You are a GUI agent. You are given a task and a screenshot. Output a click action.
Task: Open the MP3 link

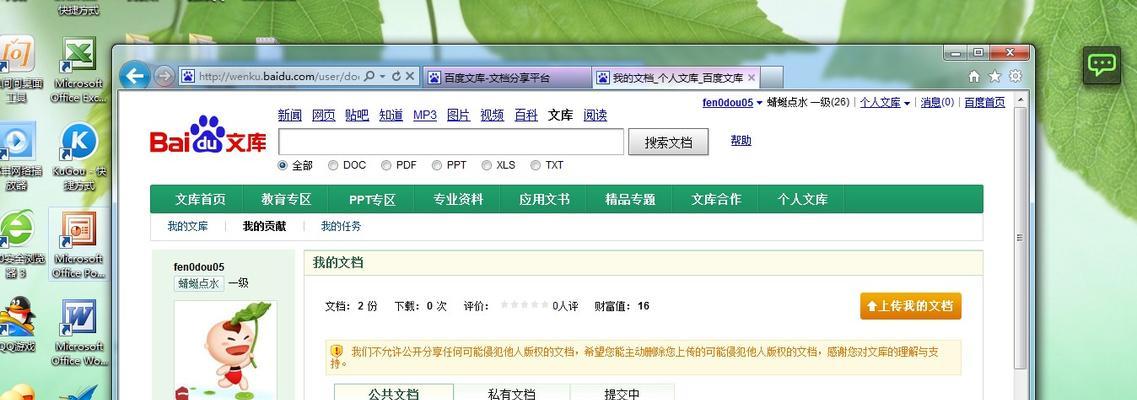click(x=425, y=115)
